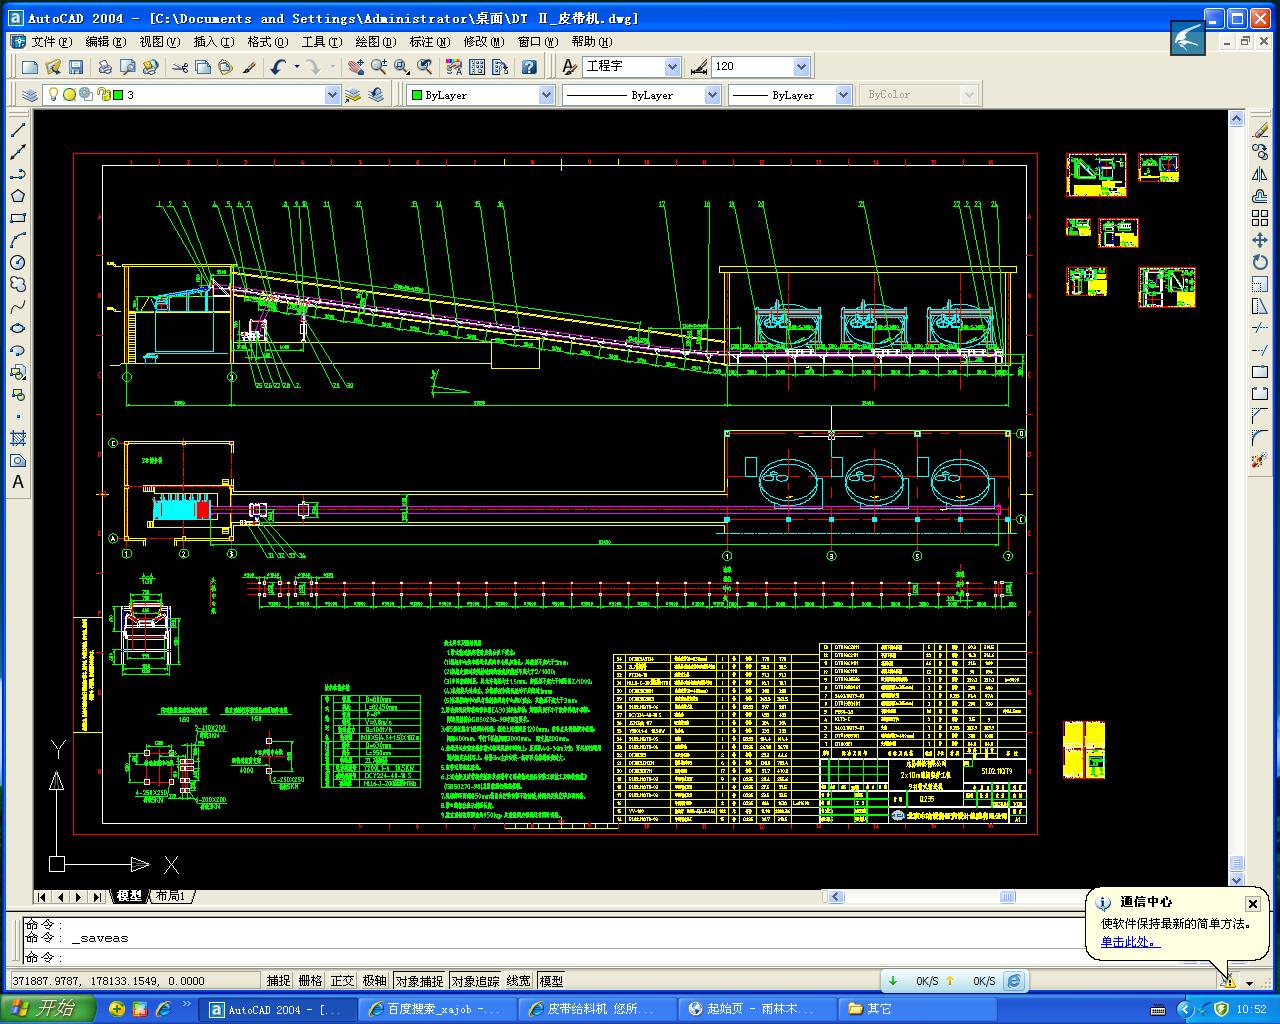Toggle 栅格 grid display

click(310, 981)
